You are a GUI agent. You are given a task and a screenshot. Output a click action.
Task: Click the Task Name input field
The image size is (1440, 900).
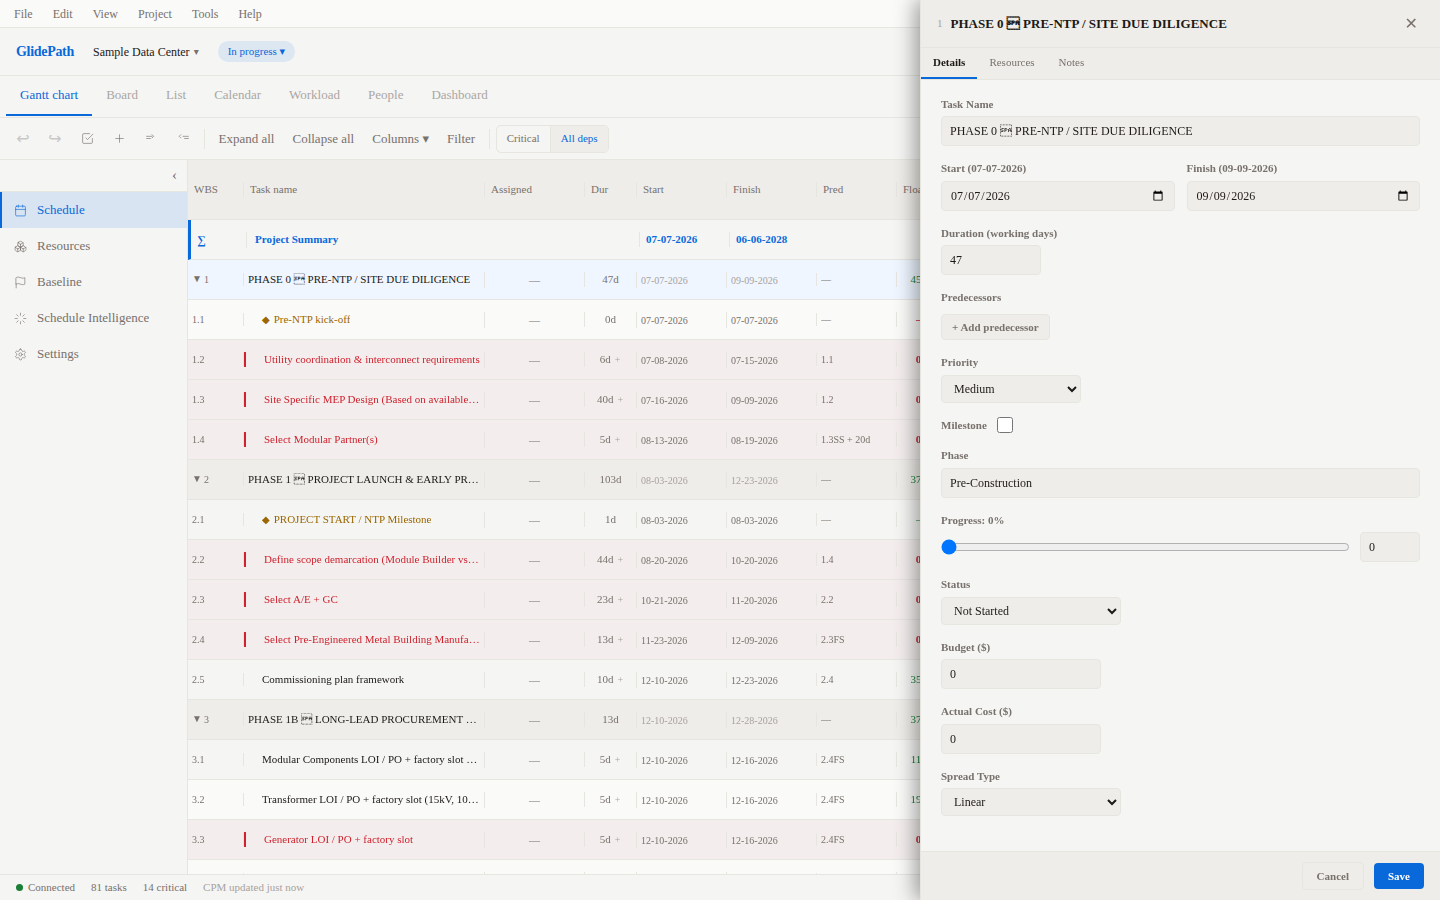(x=1180, y=131)
